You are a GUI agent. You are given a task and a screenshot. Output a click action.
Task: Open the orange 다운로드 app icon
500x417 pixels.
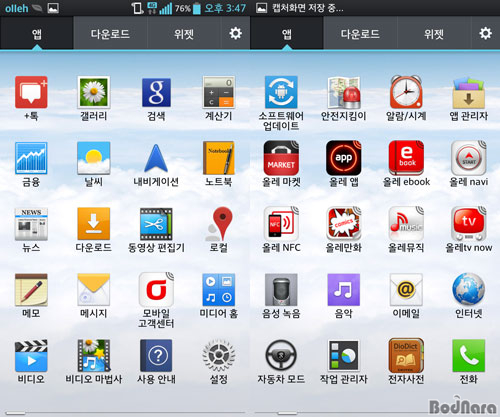click(x=94, y=224)
